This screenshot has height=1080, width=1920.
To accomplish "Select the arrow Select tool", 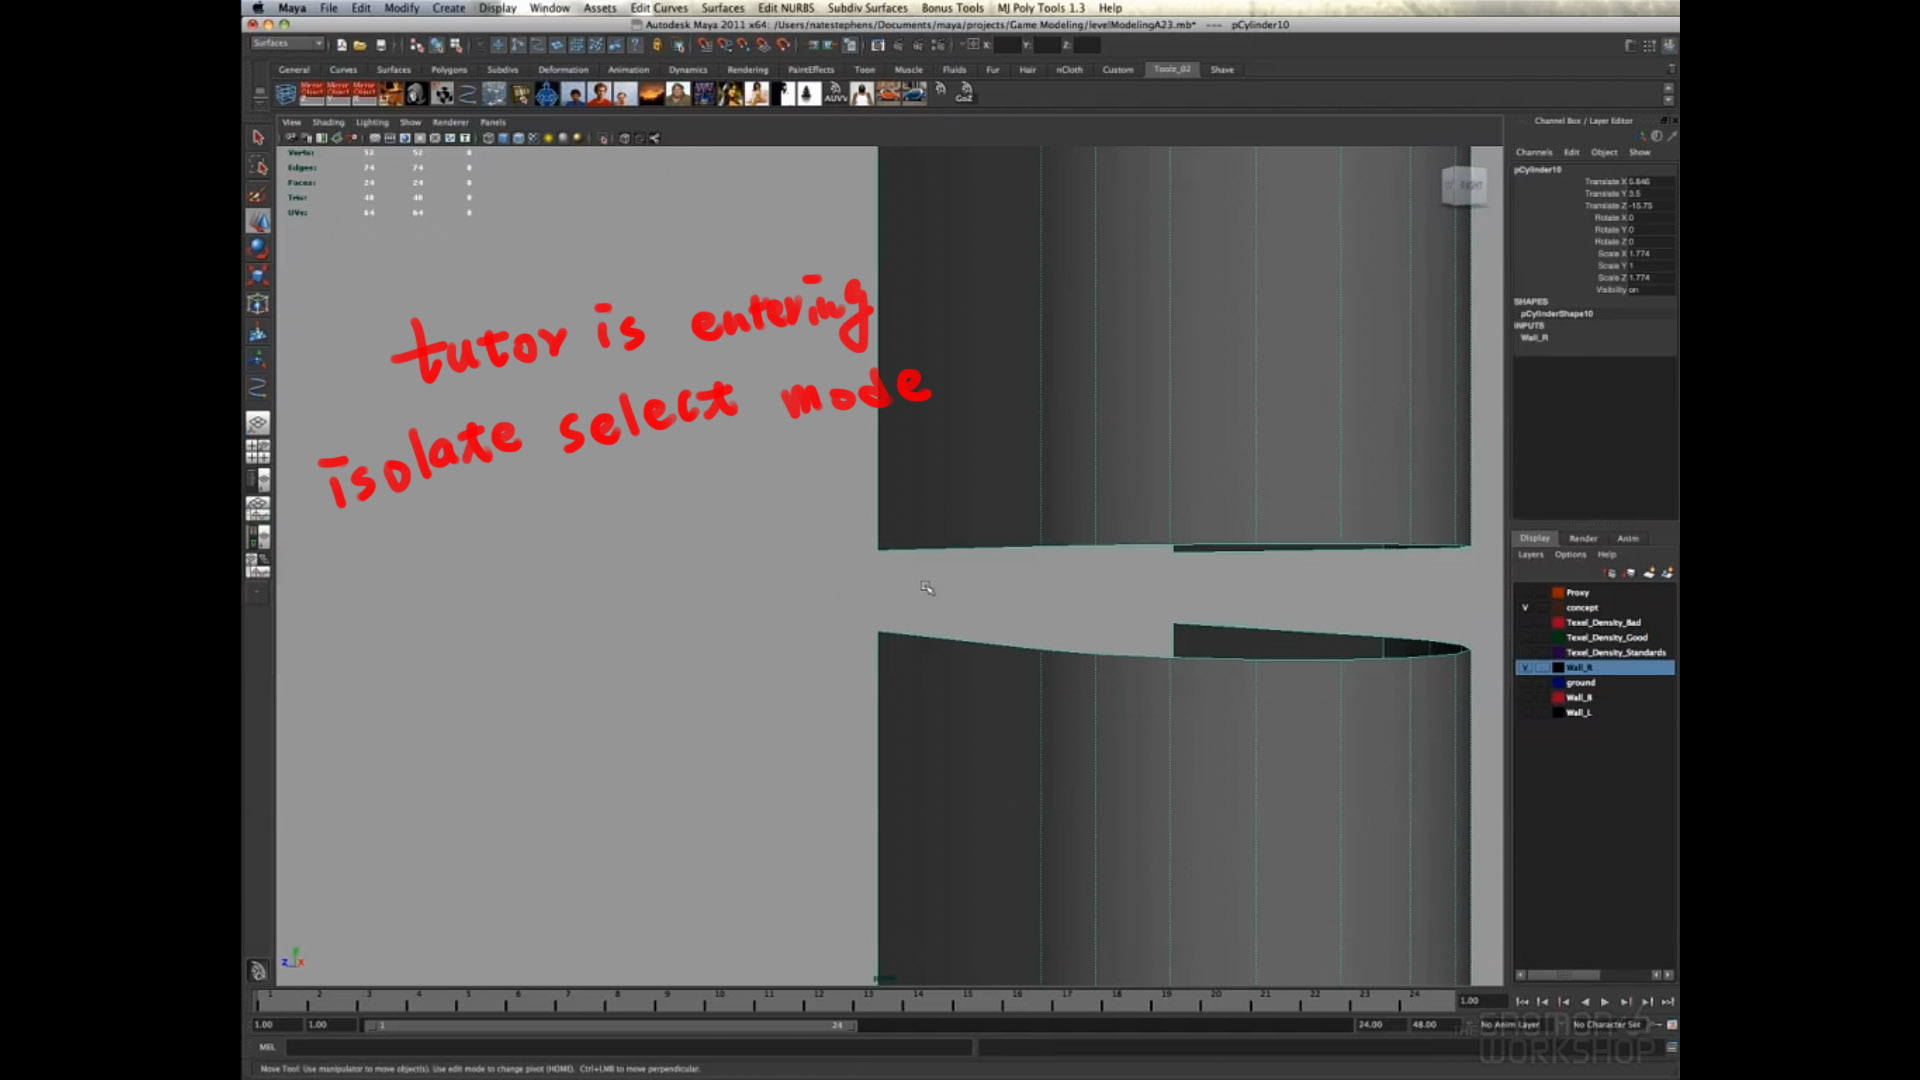I will [x=258, y=137].
